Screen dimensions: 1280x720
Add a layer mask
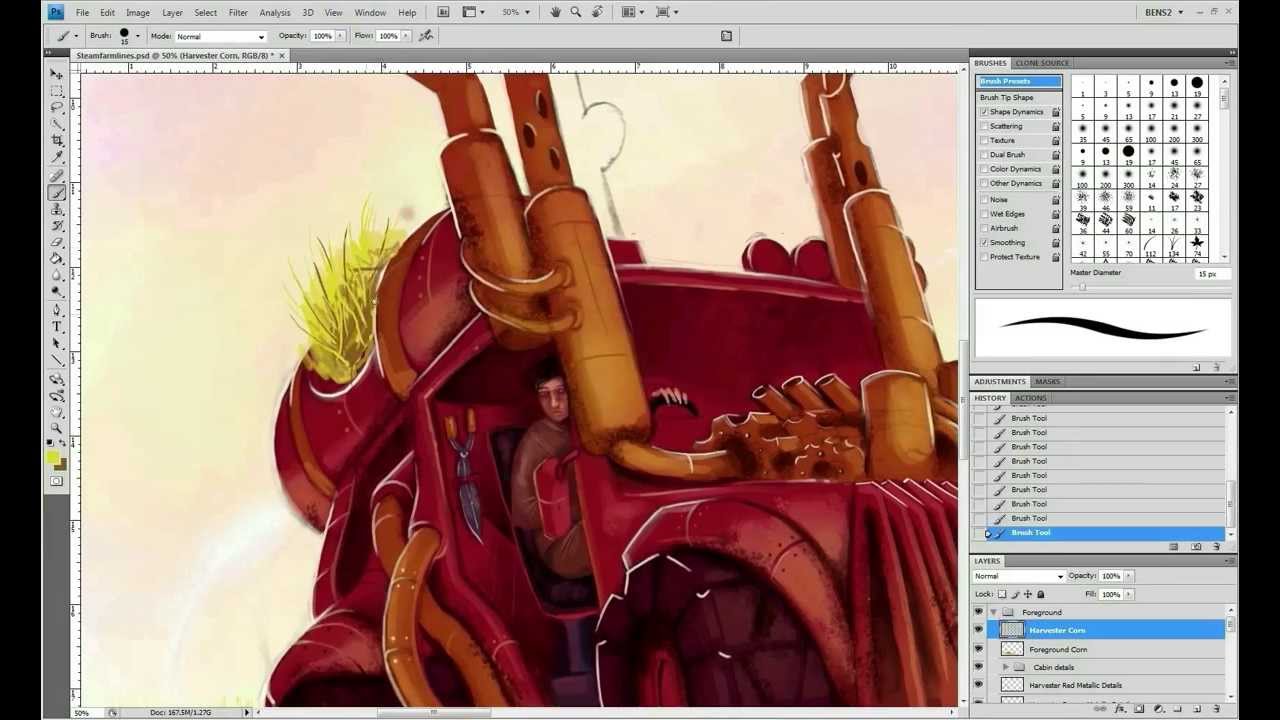[1139, 709]
